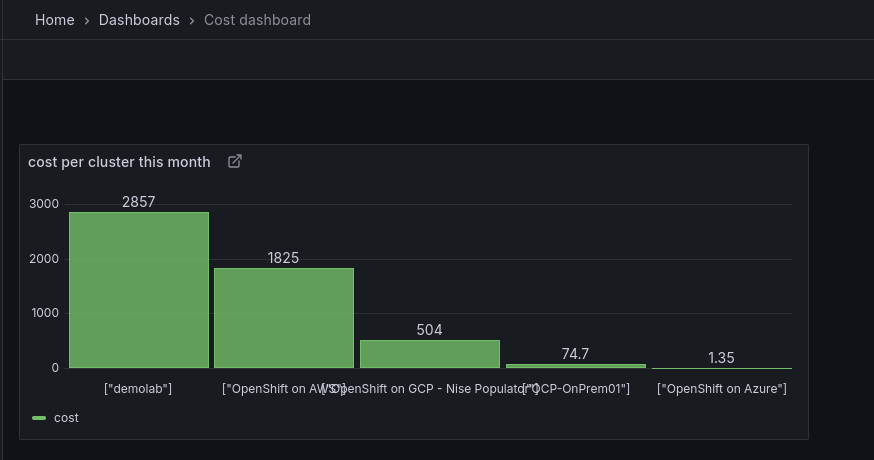Click the 1.35 value label
Screen dimensions: 874x460
point(721,358)
